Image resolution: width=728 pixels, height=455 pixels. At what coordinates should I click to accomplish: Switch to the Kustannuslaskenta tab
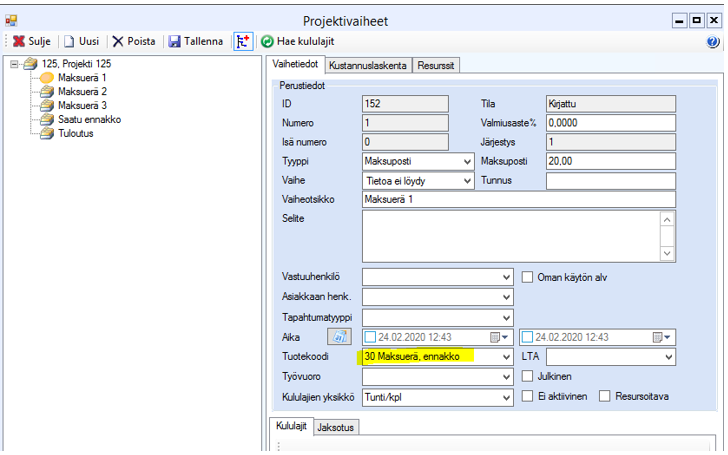pyautogui.click(x=367, y=64)
